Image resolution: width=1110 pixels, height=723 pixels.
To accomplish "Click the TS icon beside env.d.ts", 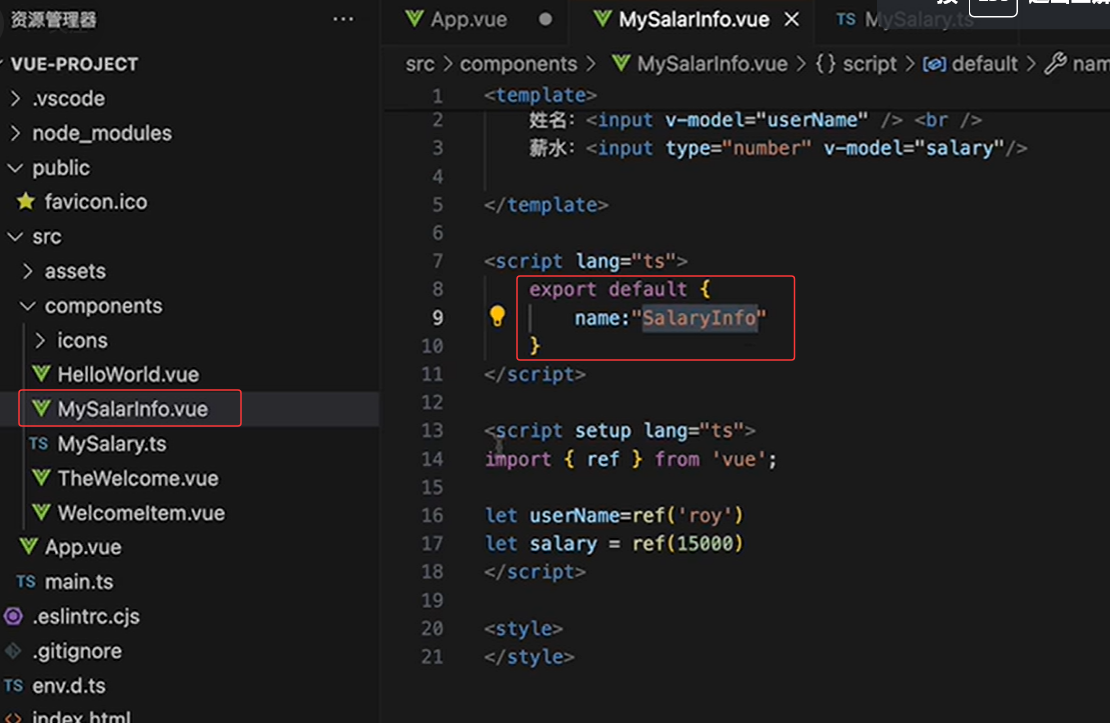I will point(13,685).
